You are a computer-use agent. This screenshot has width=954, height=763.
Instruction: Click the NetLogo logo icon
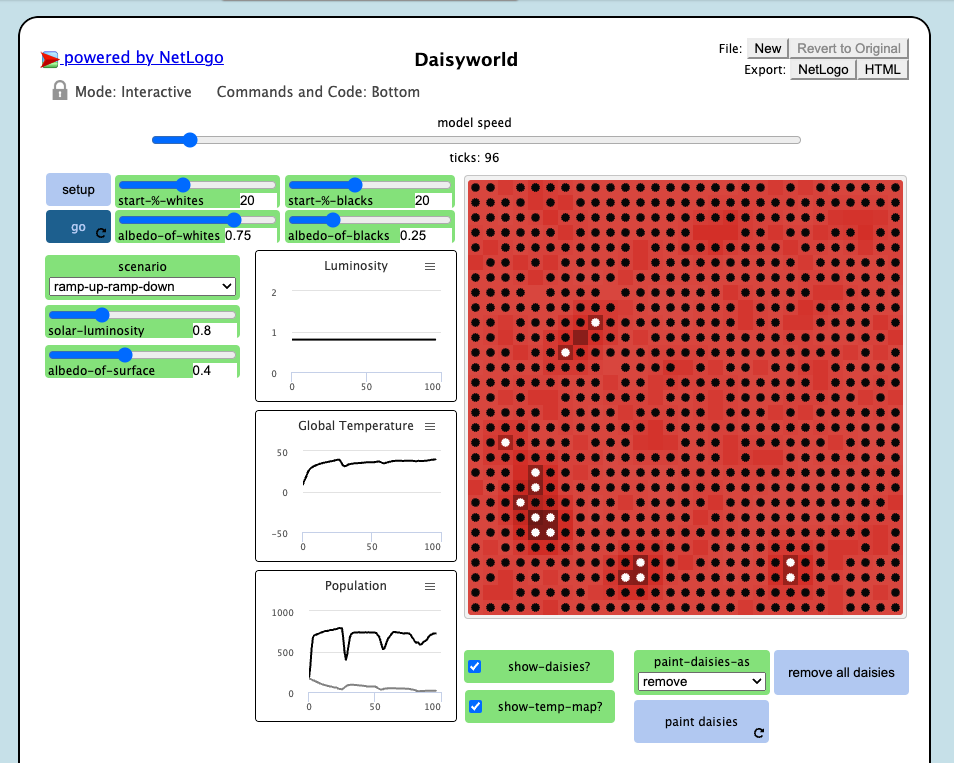pyautogui.click(x=49, y=58)
